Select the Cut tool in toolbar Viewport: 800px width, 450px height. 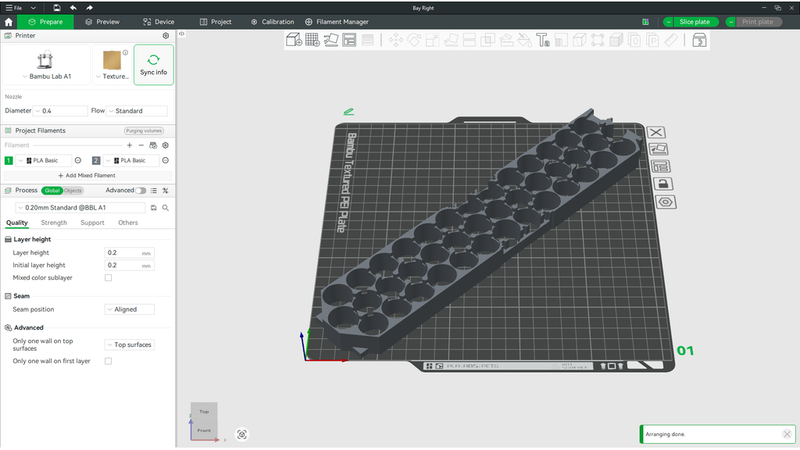[x=469, y=40]
